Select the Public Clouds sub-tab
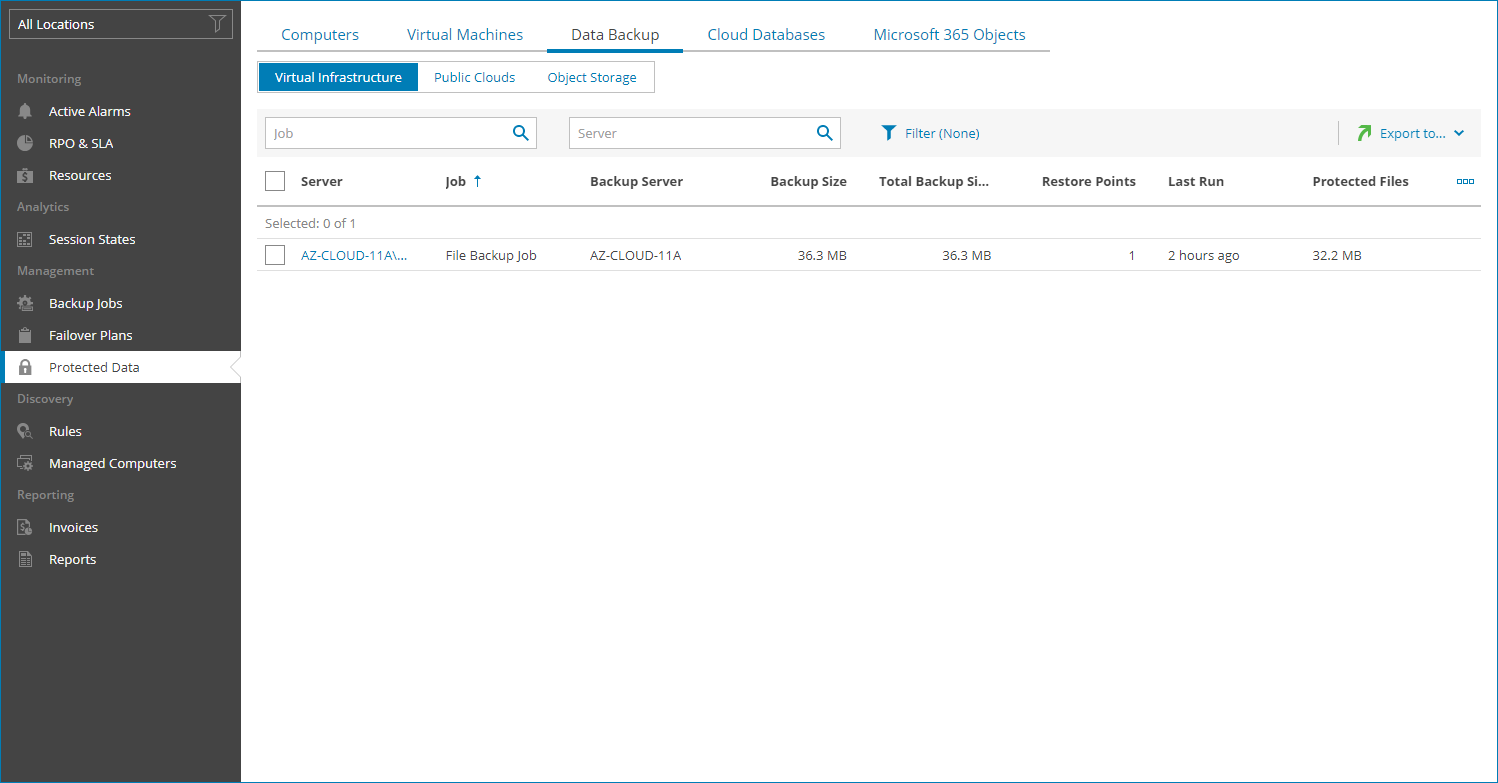Screen dimensions: 1498x783 point(475,77)
